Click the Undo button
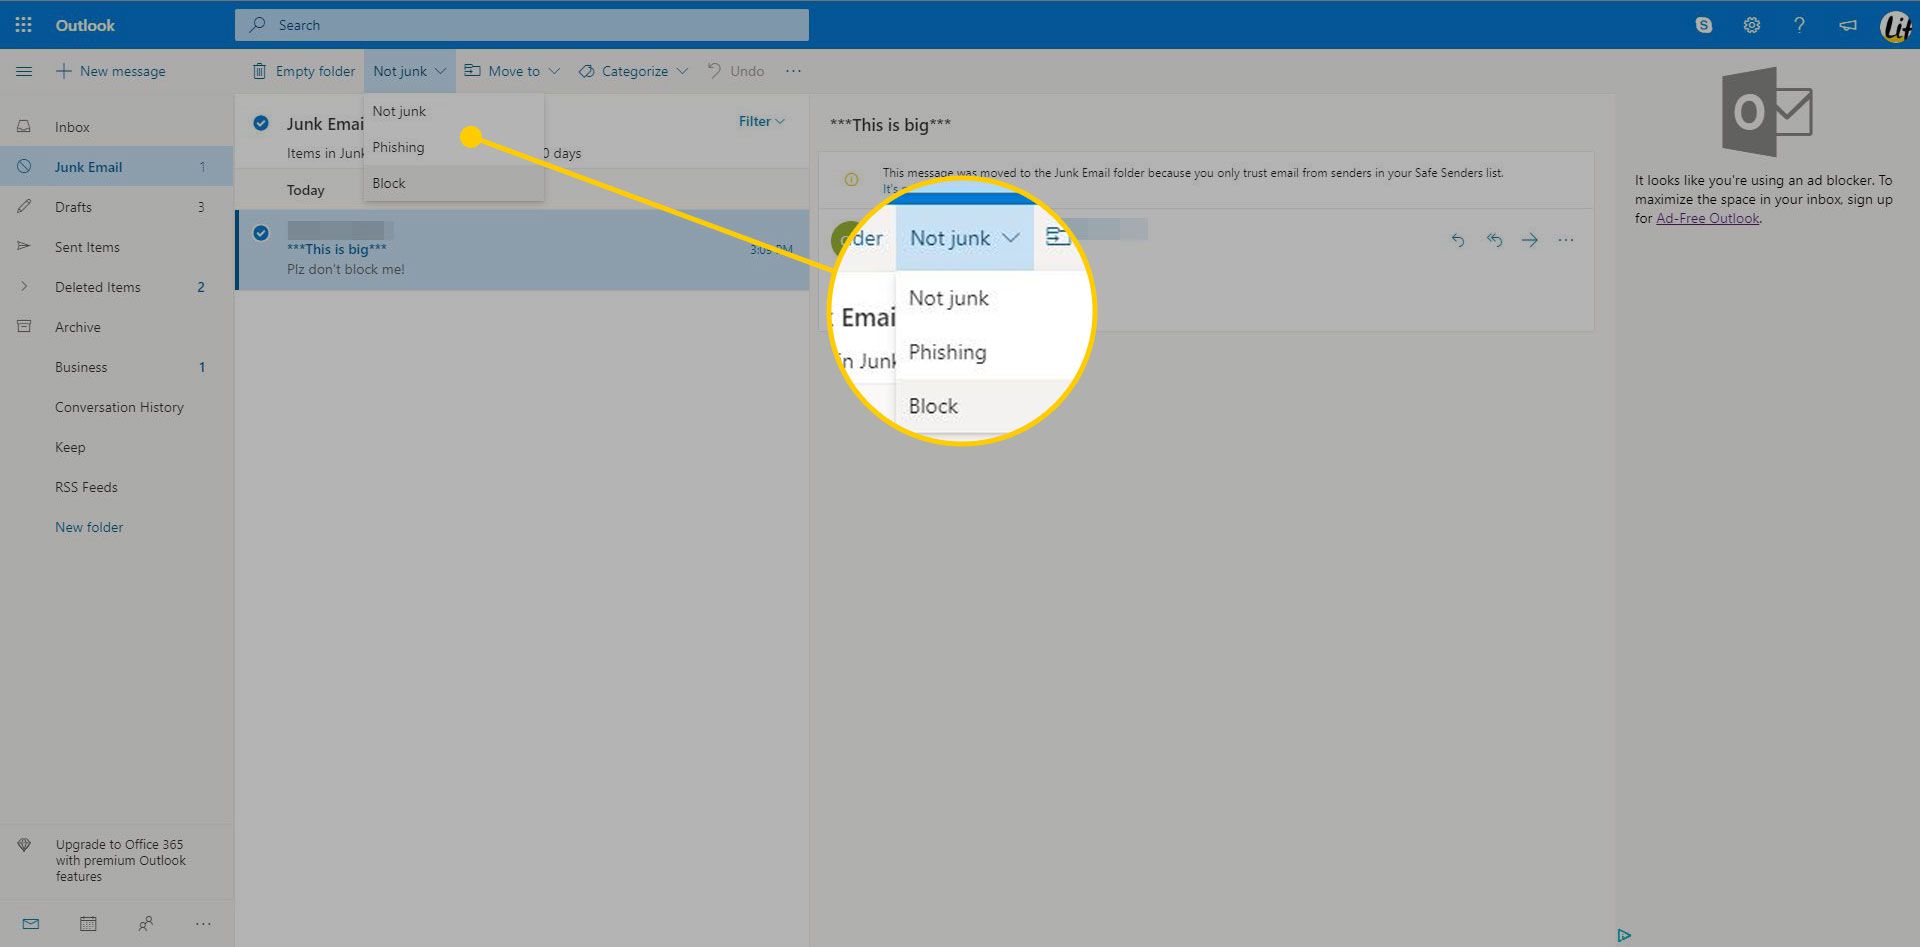Viewport: 1920px width, 947px height. [x=736, y=71]
